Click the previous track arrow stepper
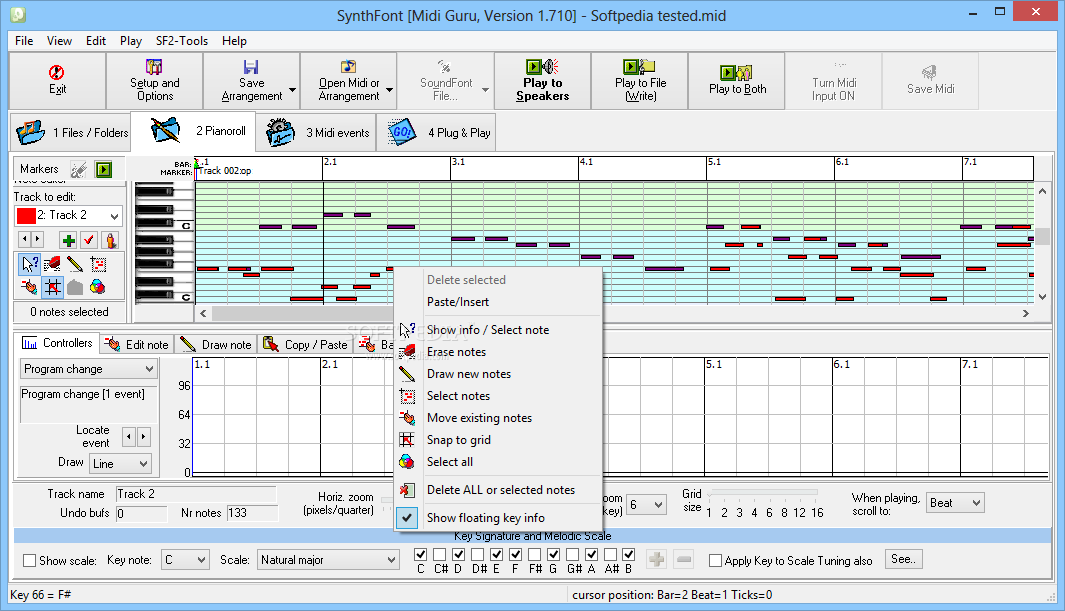Image resolution: width=1065 pixels, height=611 pixels. (24, 239)
